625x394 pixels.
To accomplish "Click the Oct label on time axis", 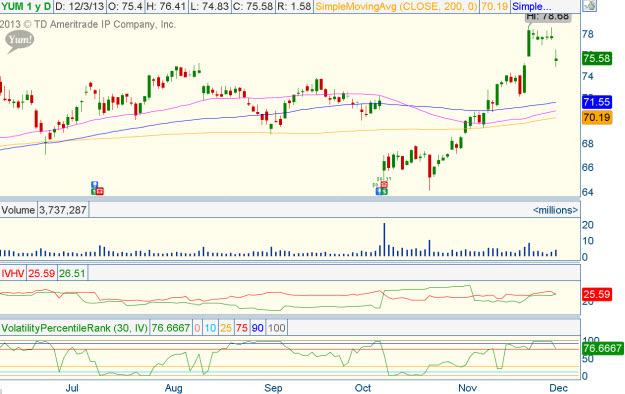I will (x=363, y=388).
